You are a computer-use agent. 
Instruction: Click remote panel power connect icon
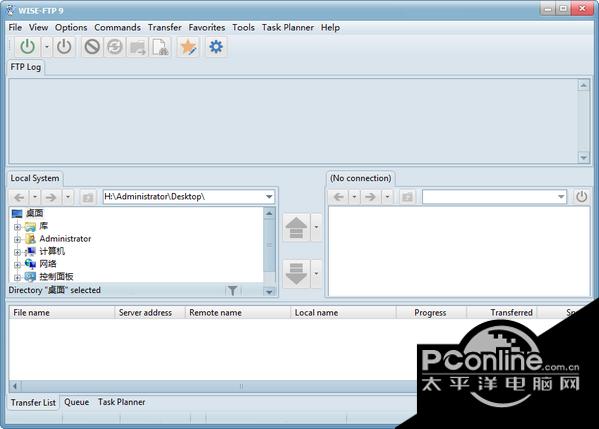[581, 197]
